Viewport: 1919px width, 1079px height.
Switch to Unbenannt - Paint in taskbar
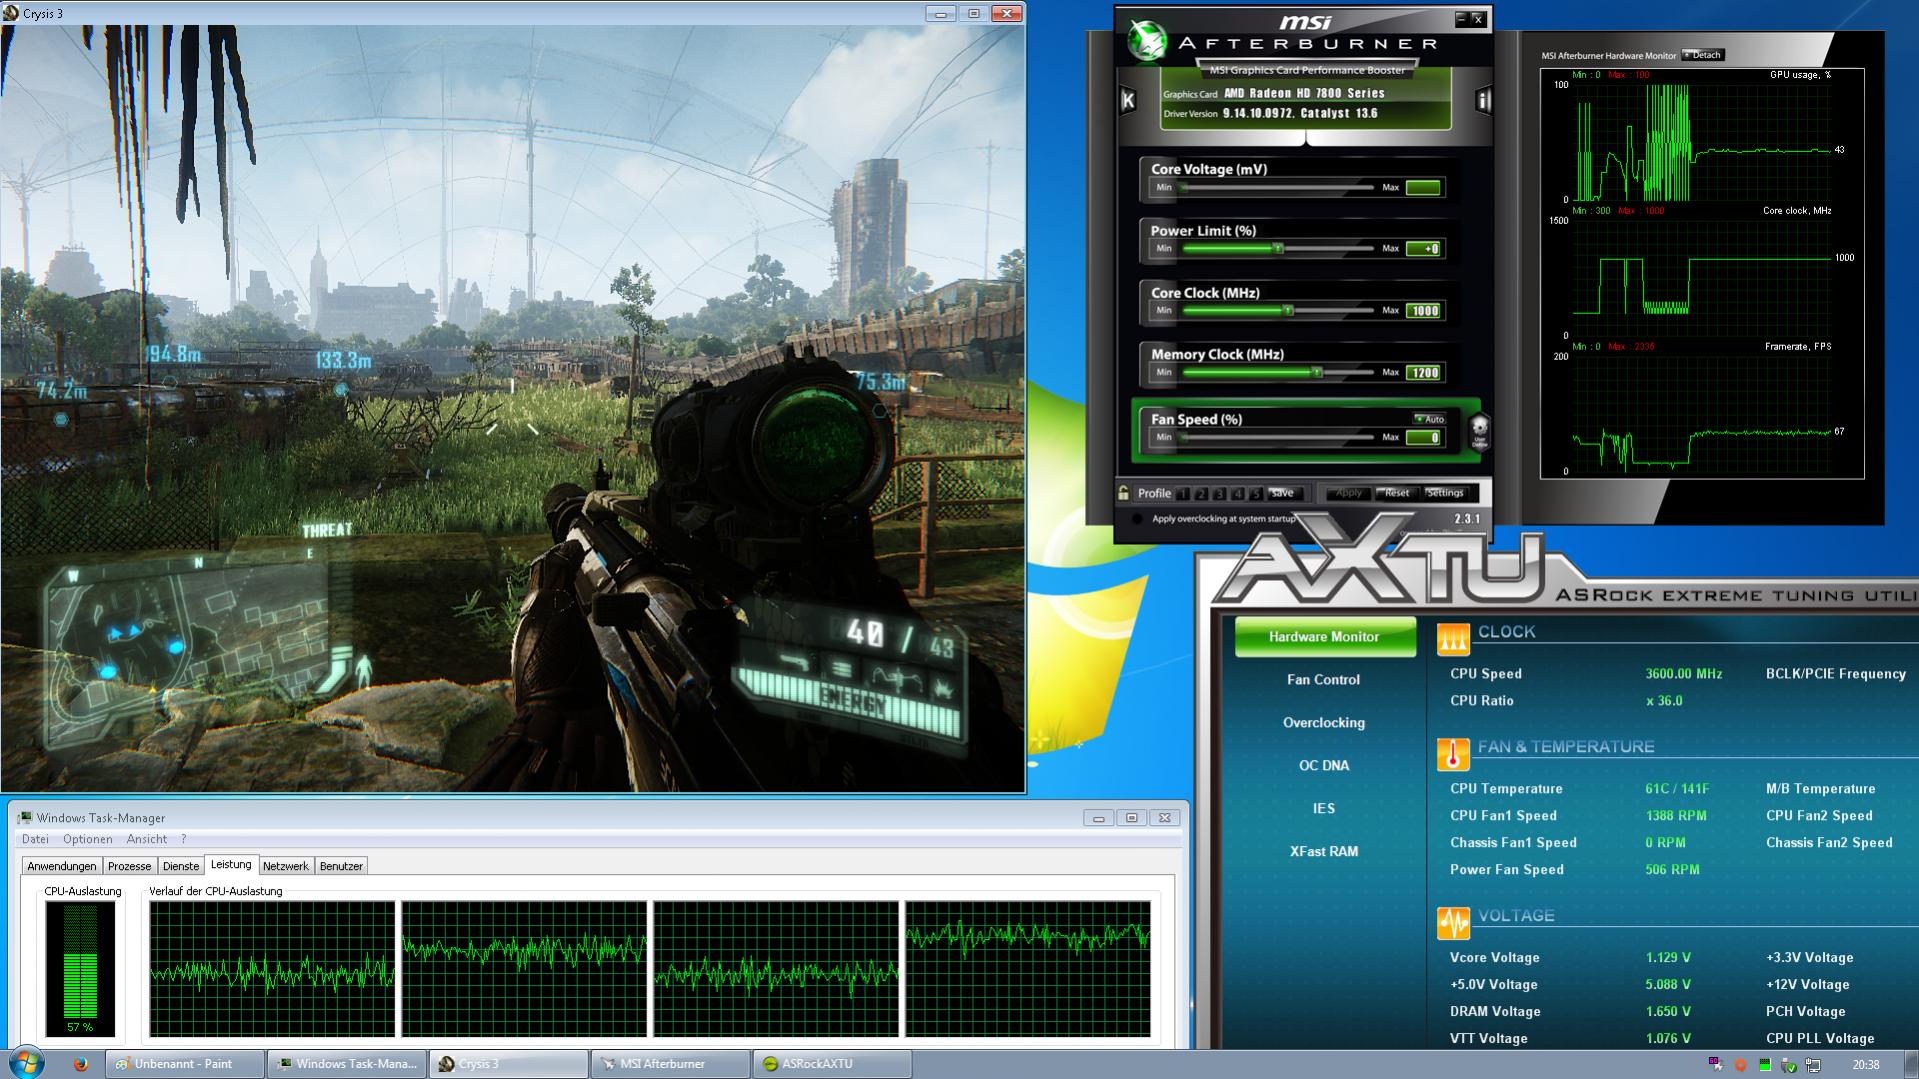(186, 1064)
